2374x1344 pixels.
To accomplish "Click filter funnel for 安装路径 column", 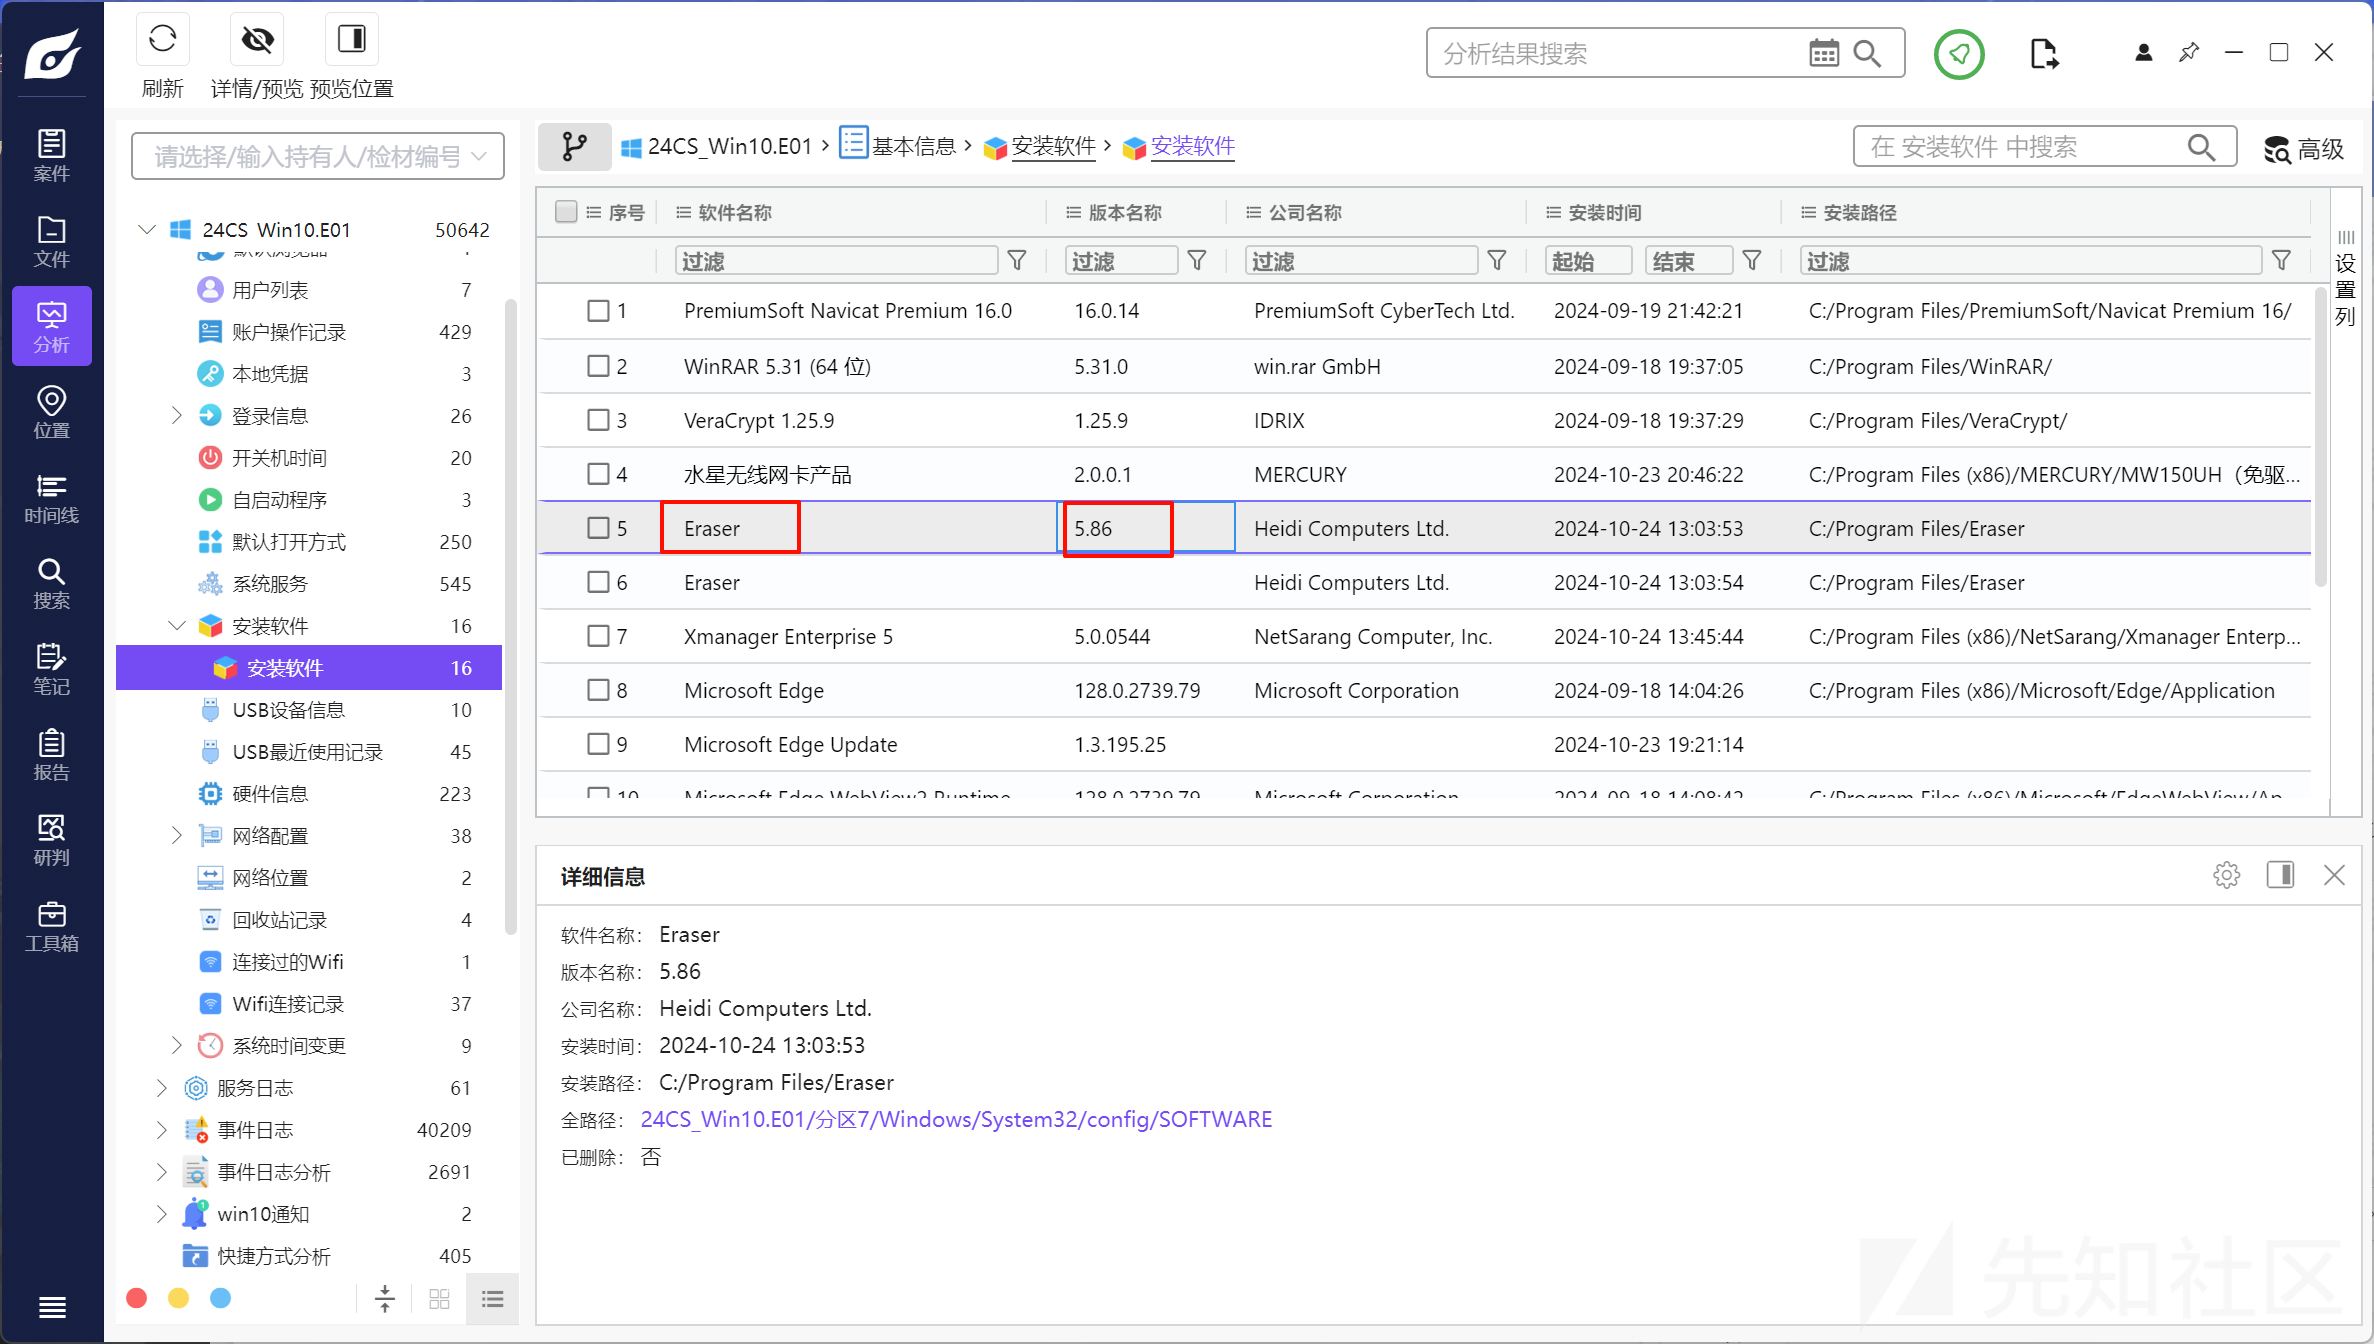I will (x=2281, y=260).
